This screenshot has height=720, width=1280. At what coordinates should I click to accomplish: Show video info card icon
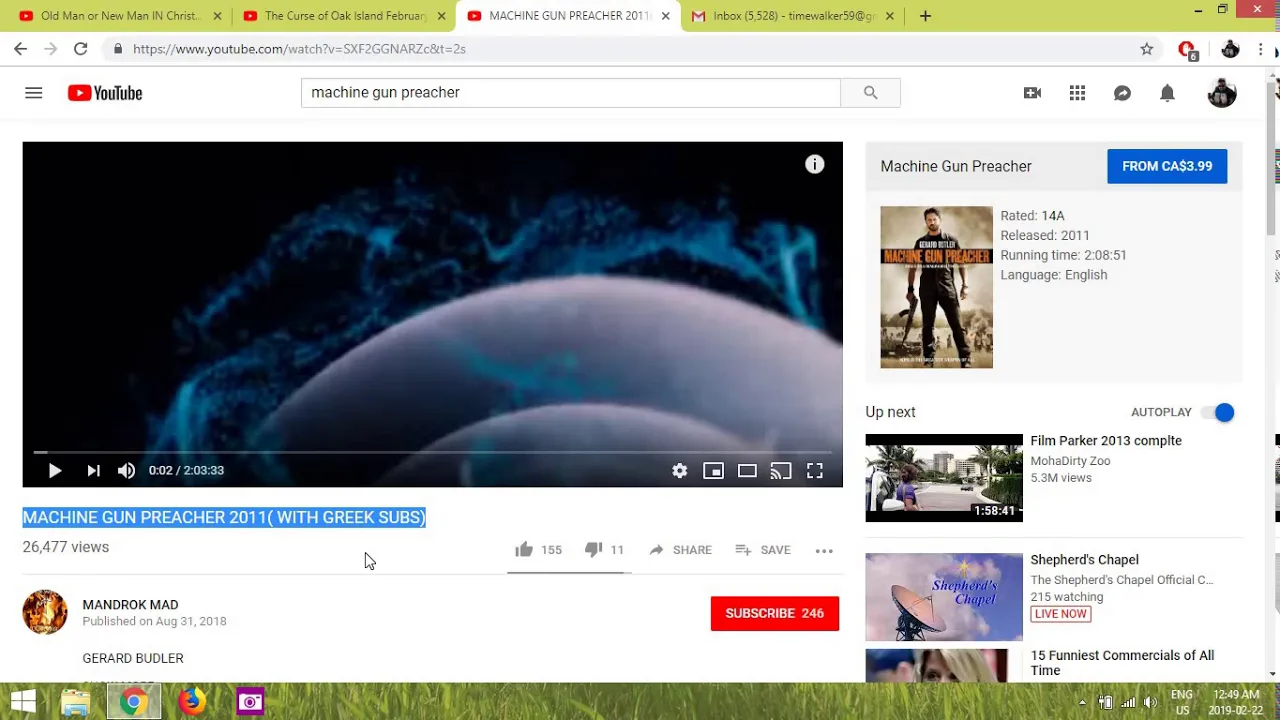pos(814,165)
